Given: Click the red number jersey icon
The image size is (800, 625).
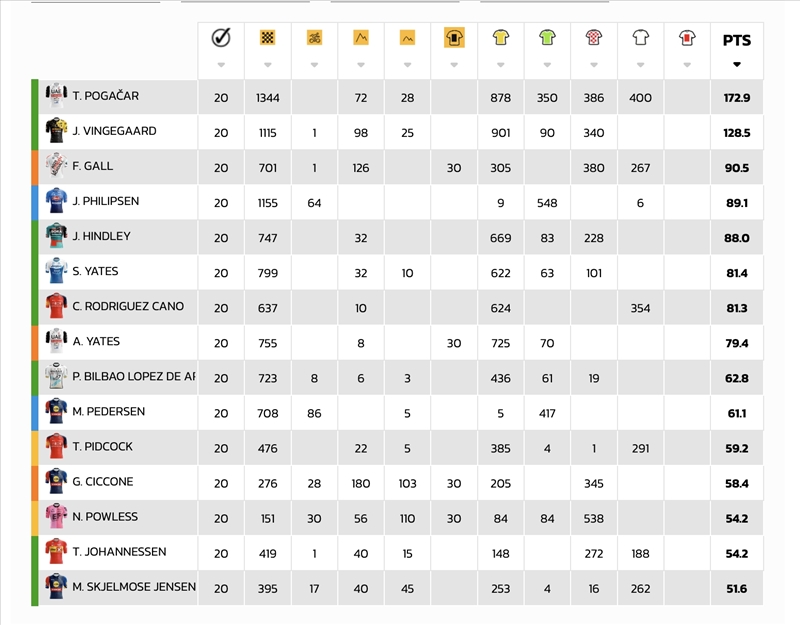Looking at the screenshot, I should [x=687, y=38].
